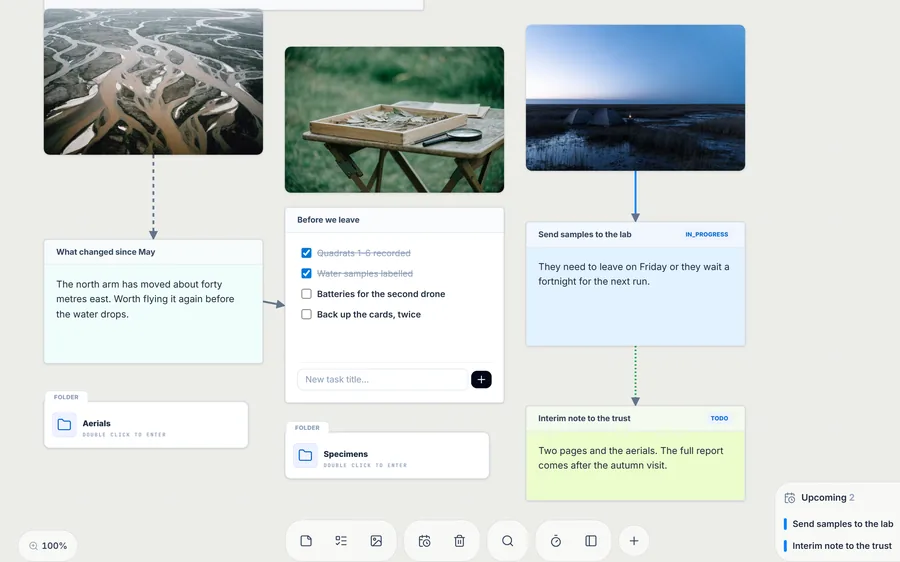
Task: Check Batteries for the second drone
Action: [x=307, y=294]
